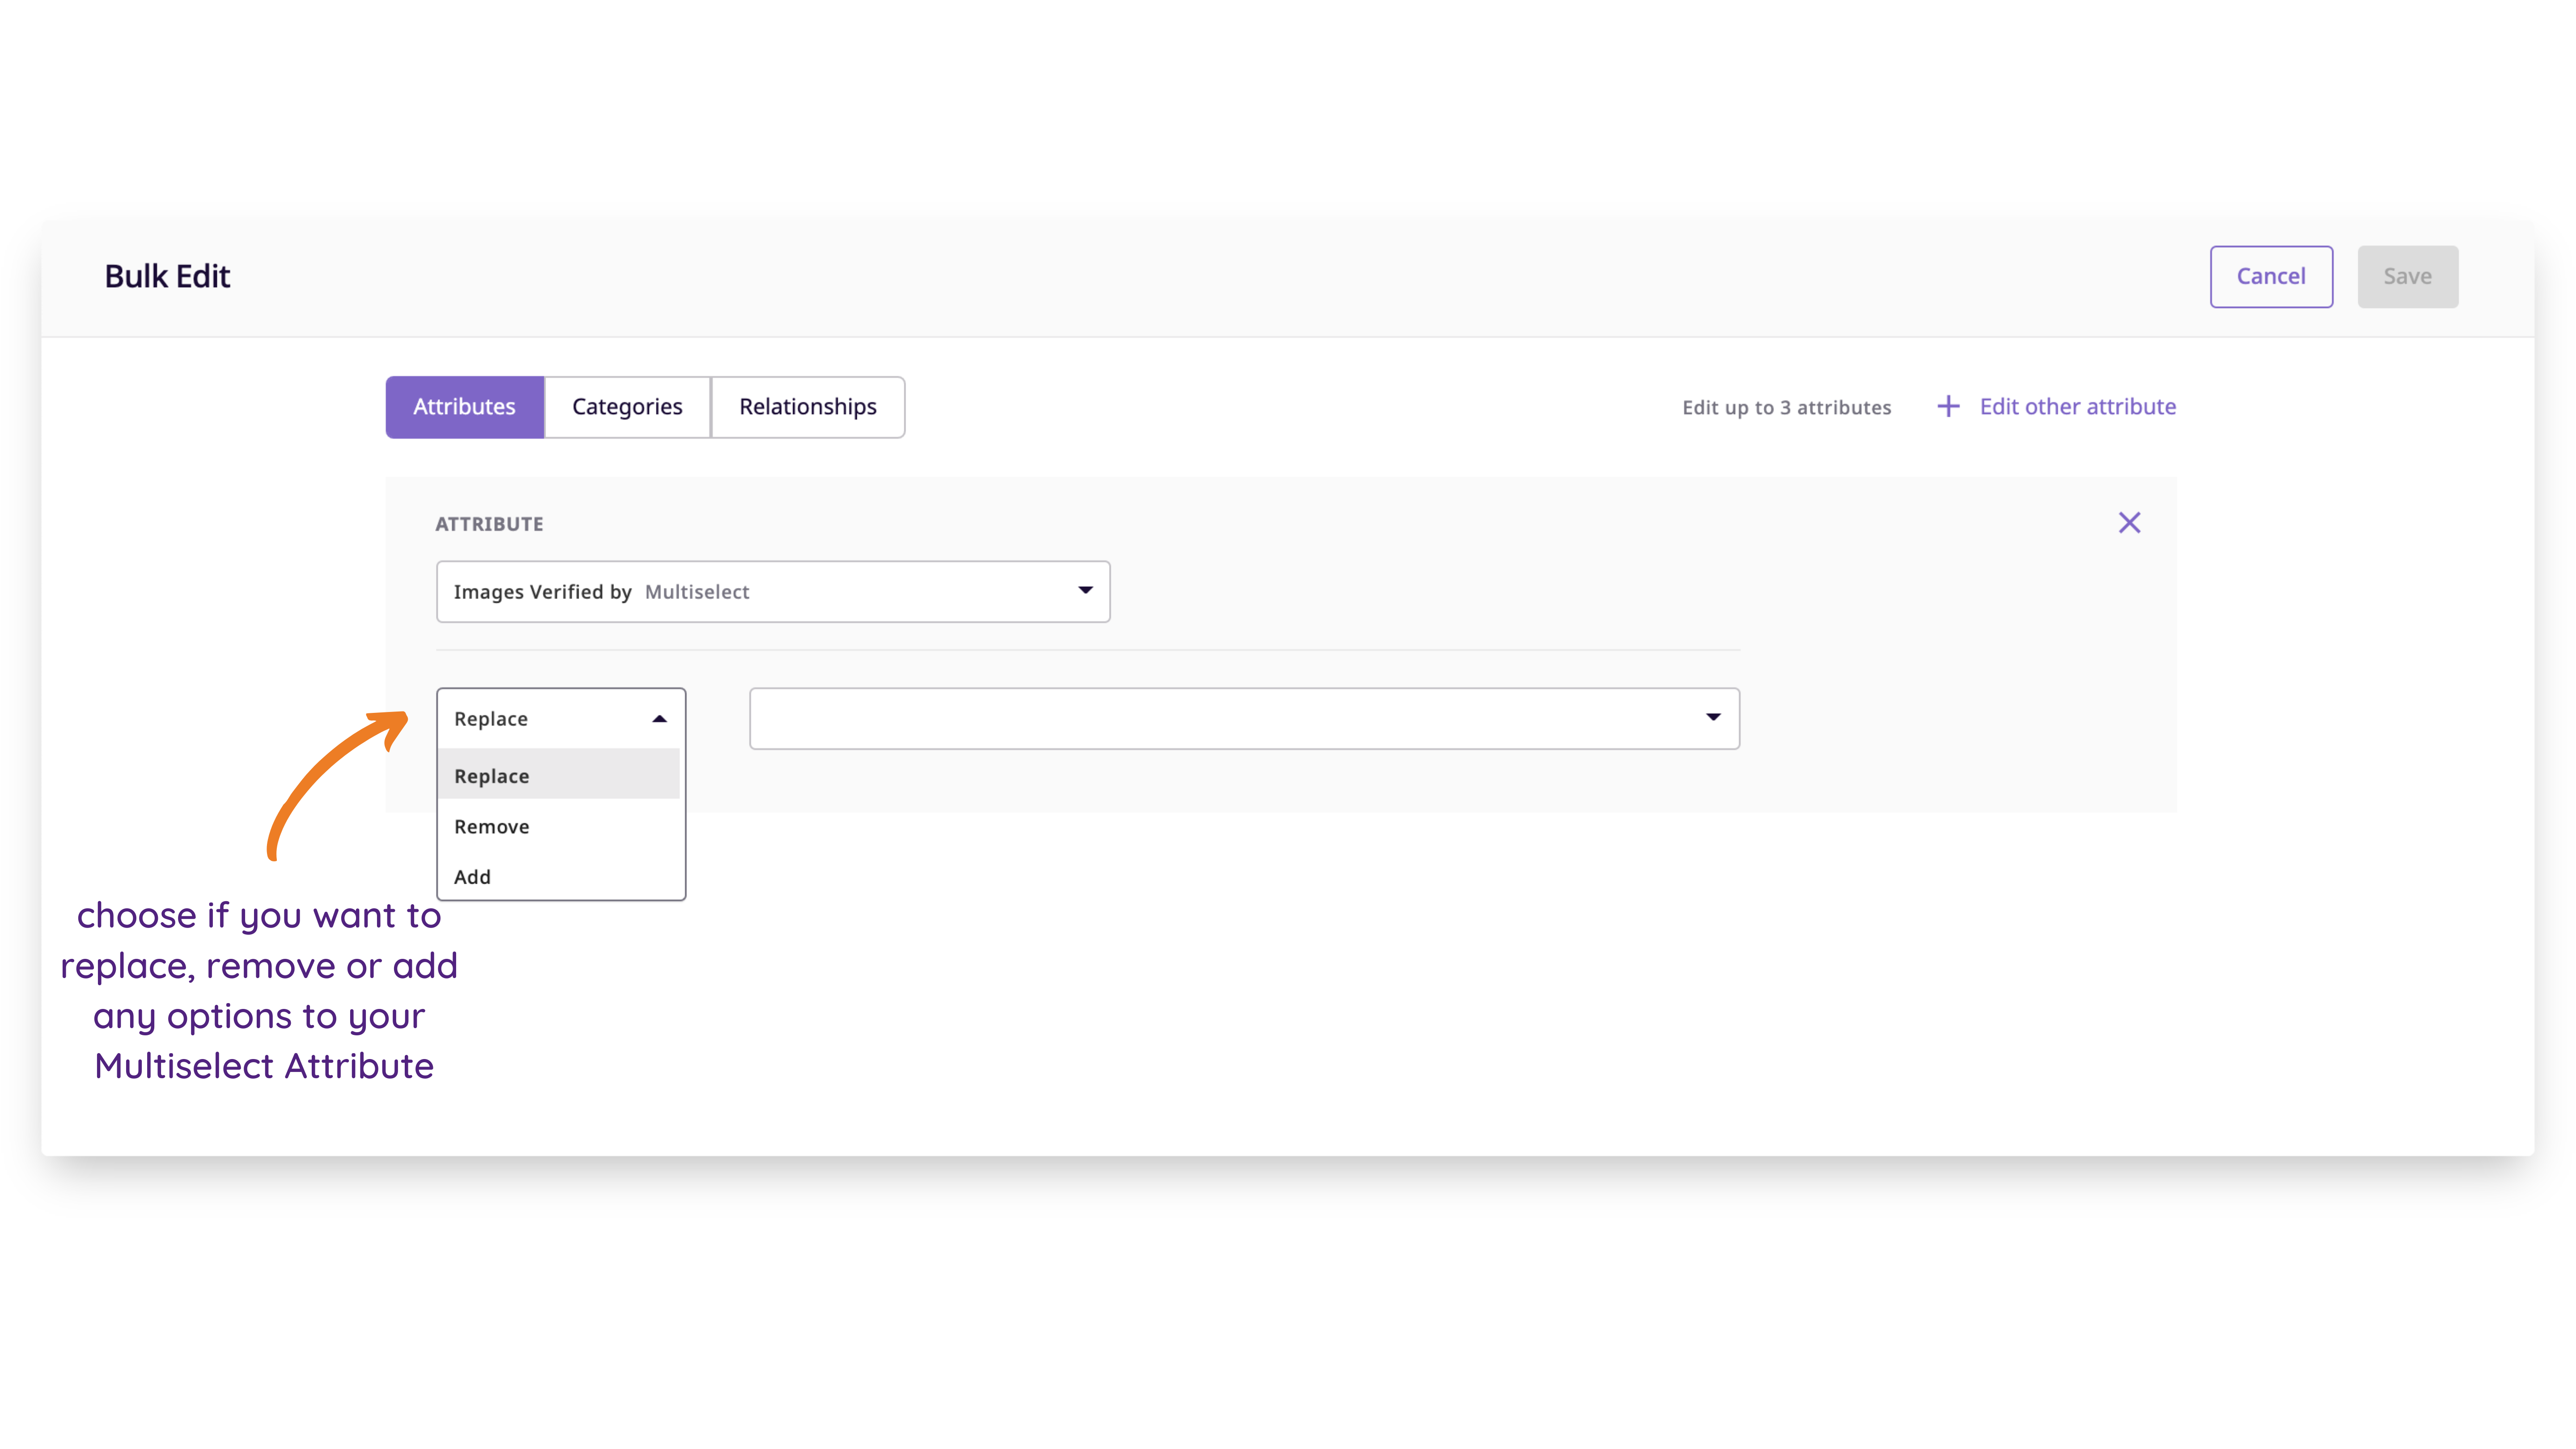The height and width of the screenshot is (1449, 2576).
Task: Click the 'Edit up to 3 attributes' text
Action: [1786, 407]
